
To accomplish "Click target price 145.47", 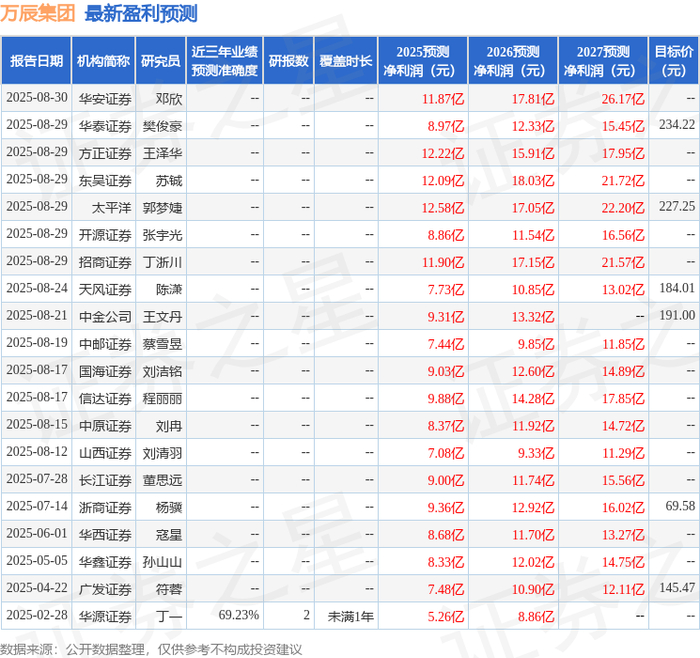I will [x=677, y=587].
